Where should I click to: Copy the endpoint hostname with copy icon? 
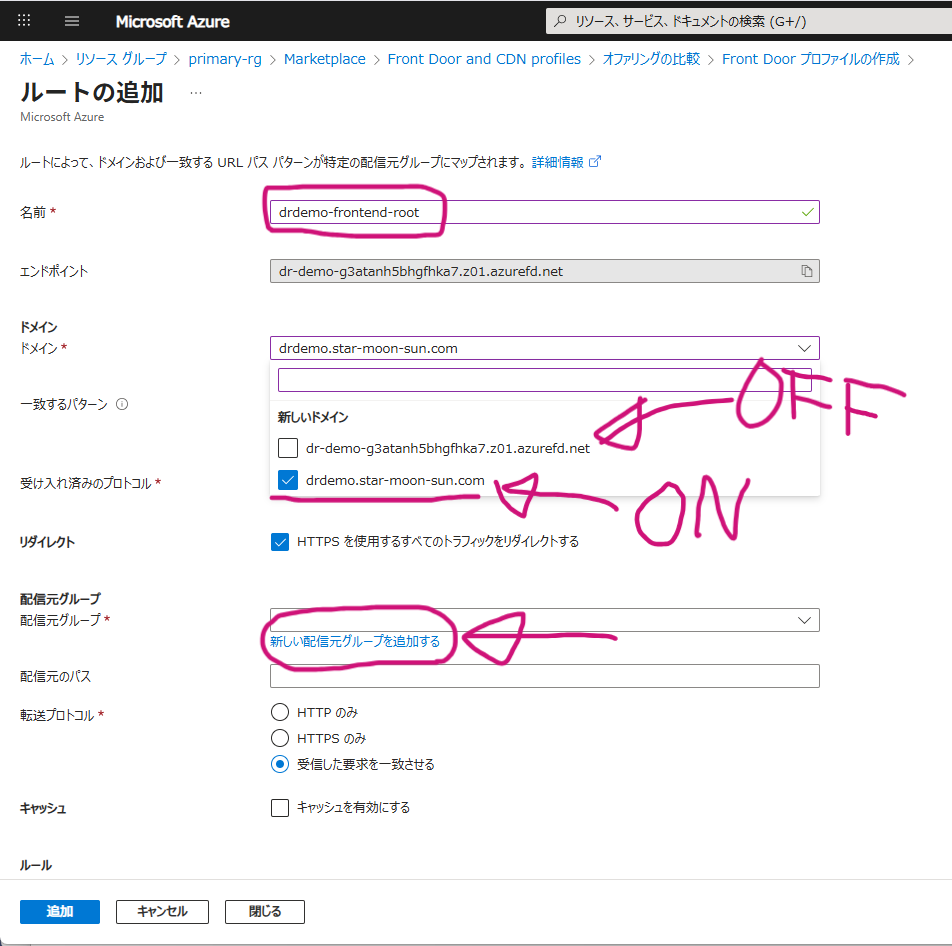pyautogui.click(x=806, y=271)
